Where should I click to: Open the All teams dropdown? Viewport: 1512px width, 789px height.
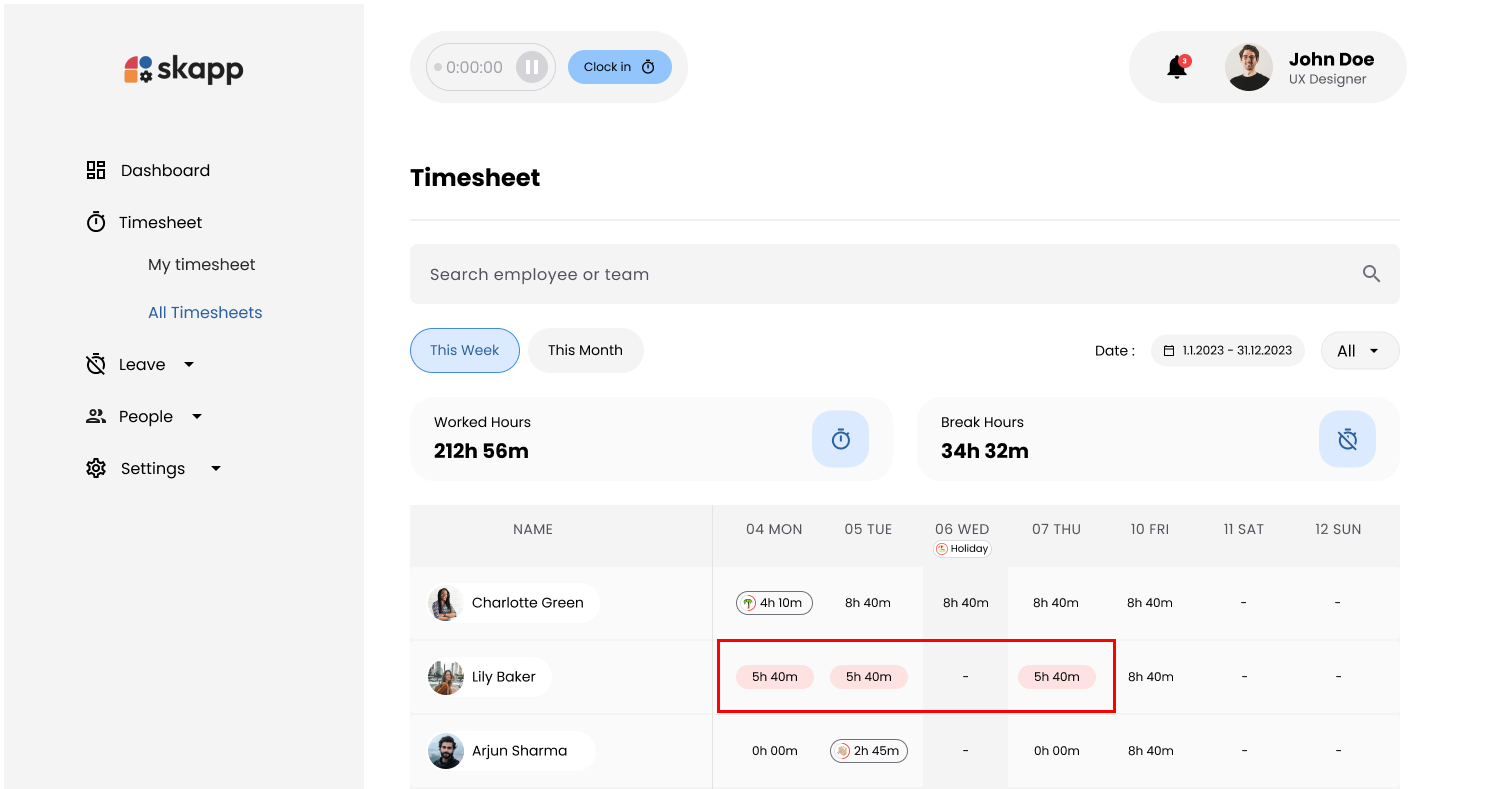(x=1359, y=350)
